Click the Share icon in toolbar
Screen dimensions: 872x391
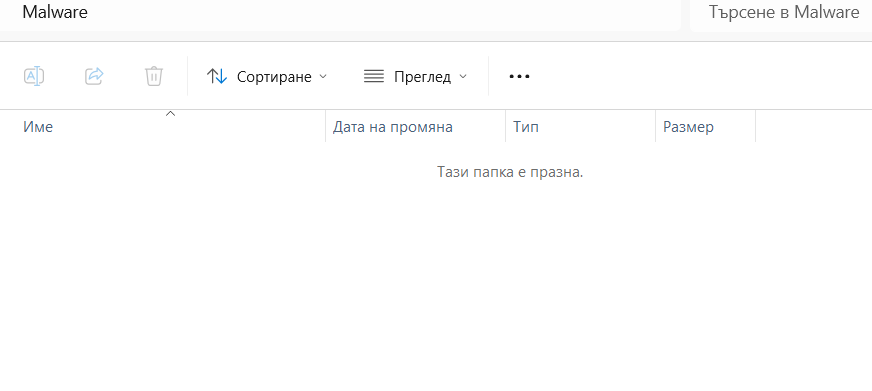click(x=94, y=76)
